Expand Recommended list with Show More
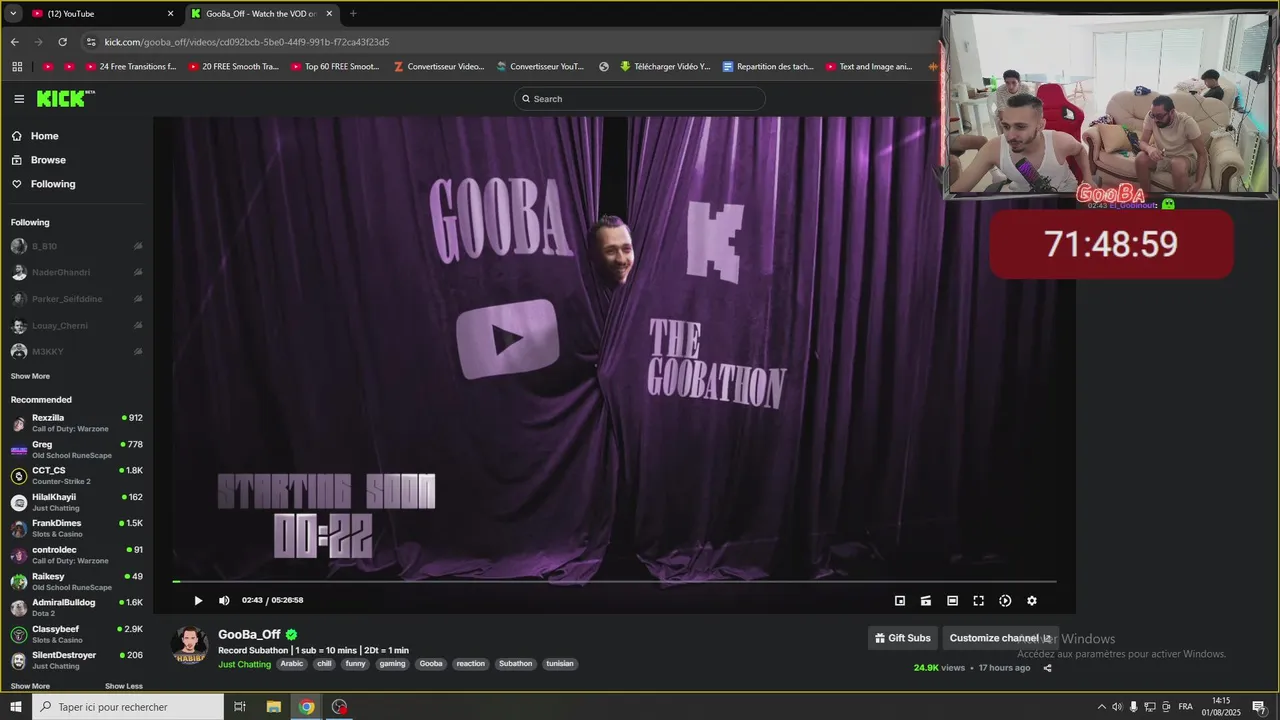1280x720 pixels. click(x=30, y=686)
